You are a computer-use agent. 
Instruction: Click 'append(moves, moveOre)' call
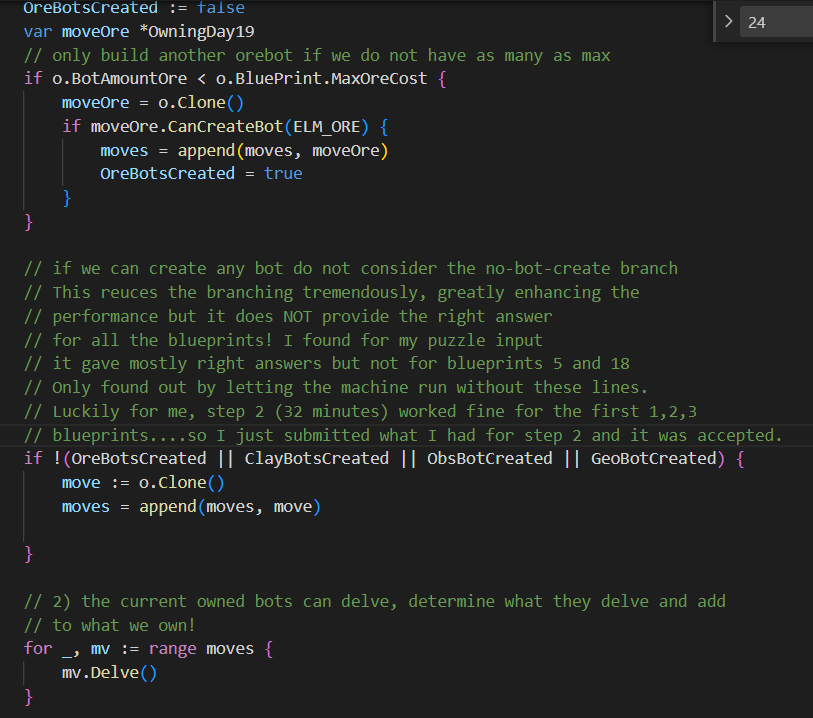pyautogui.click(x=283, y=150)
